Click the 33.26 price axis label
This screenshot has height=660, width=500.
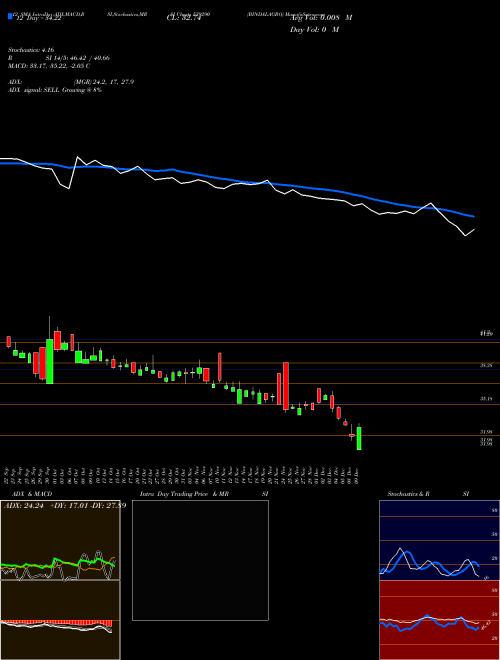(486, 366)
